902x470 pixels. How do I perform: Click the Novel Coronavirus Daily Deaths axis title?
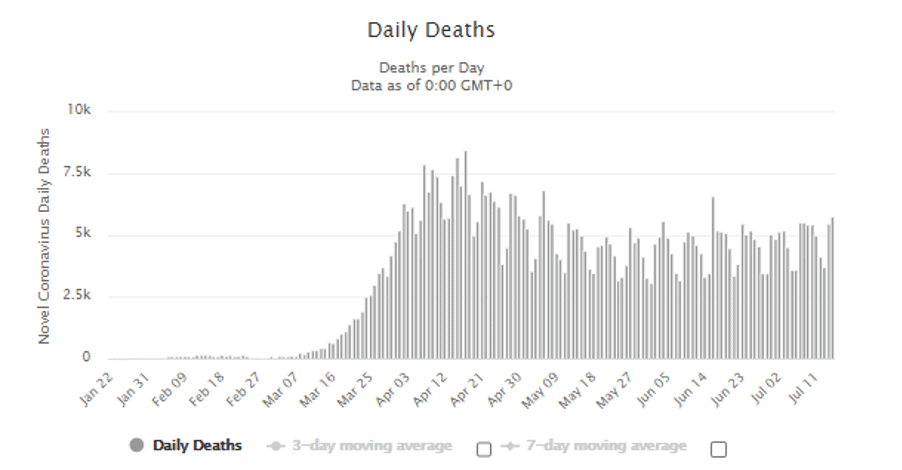coord(44,236)
